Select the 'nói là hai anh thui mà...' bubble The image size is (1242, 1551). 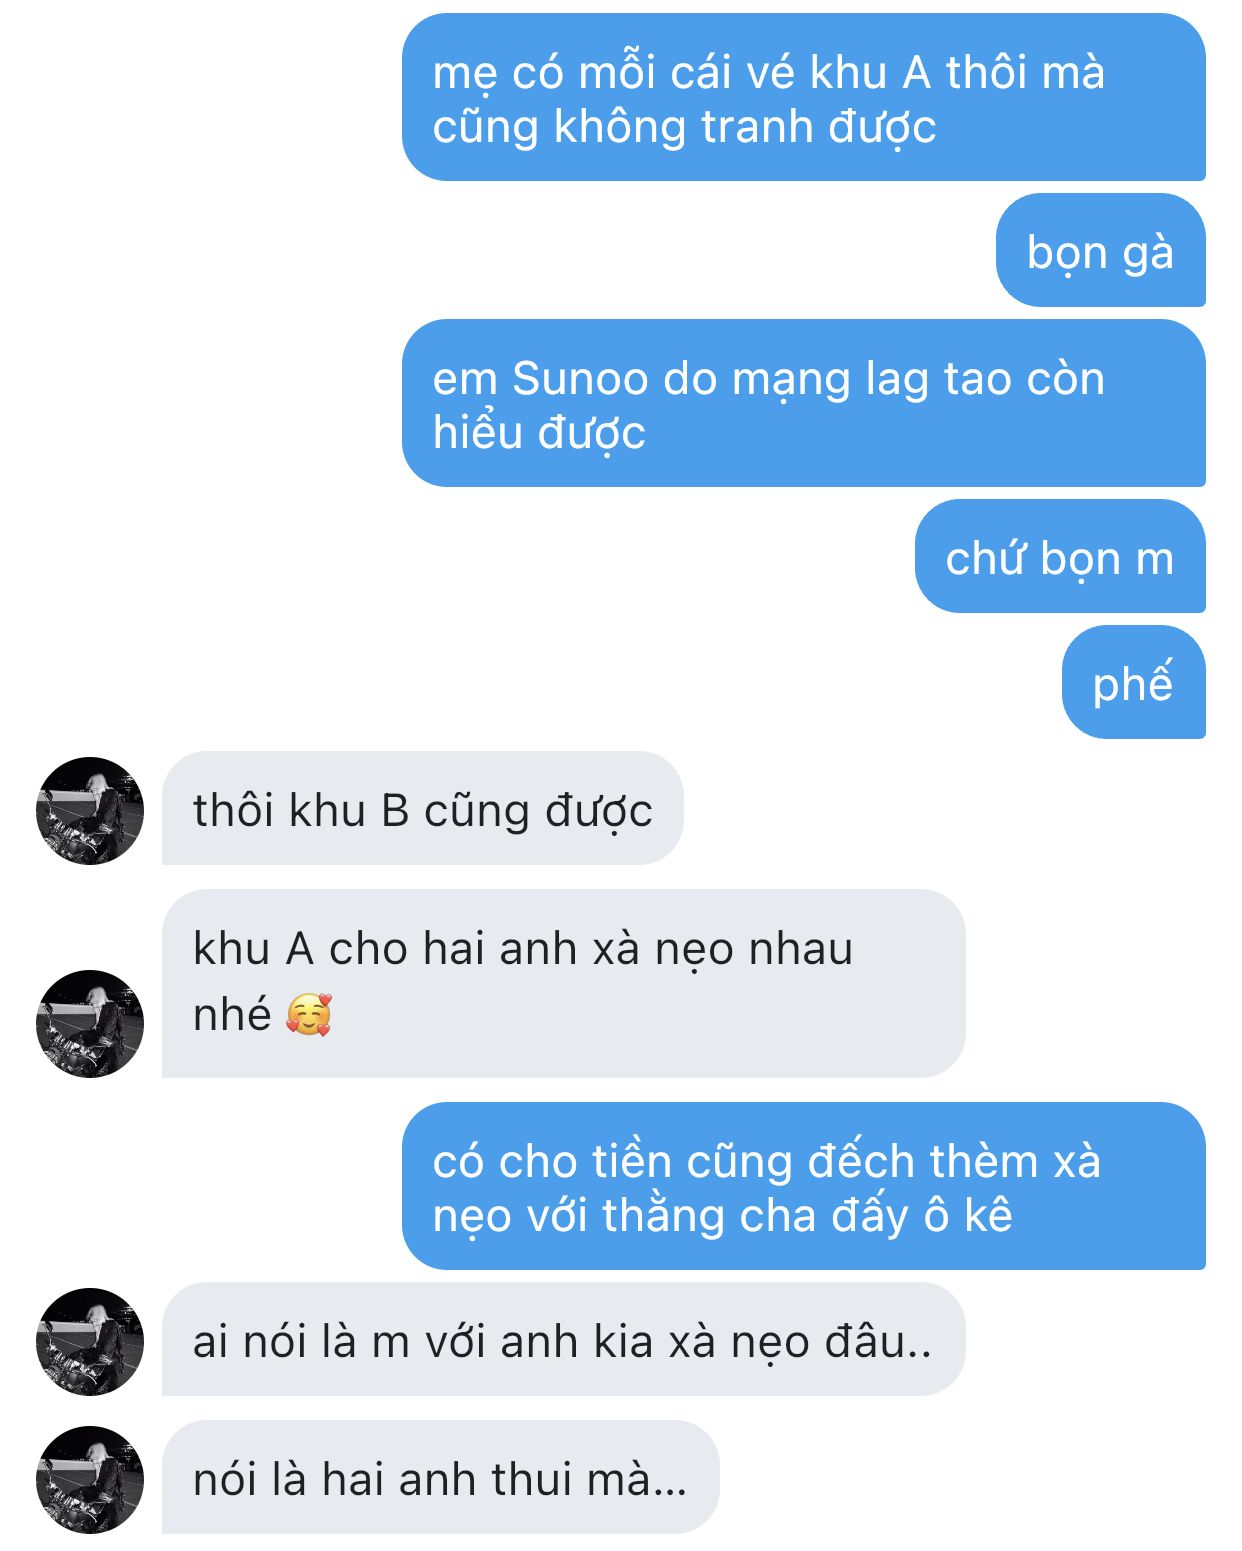tap(441, 1477)
